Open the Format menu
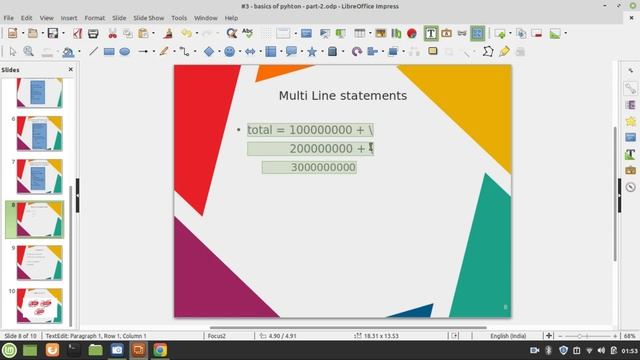This screenshot has height=360, width=640. click(x=95, y=18)
